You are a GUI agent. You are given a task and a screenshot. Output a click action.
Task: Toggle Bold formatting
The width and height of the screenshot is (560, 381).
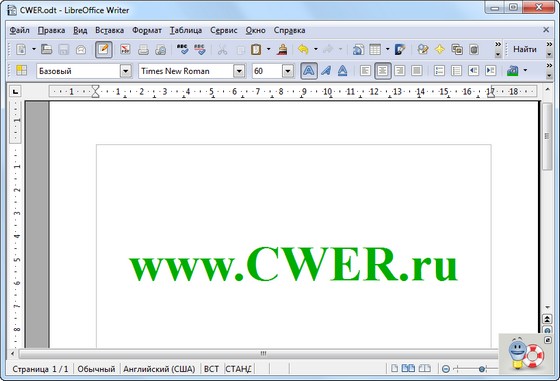click(x=309, y=70)
